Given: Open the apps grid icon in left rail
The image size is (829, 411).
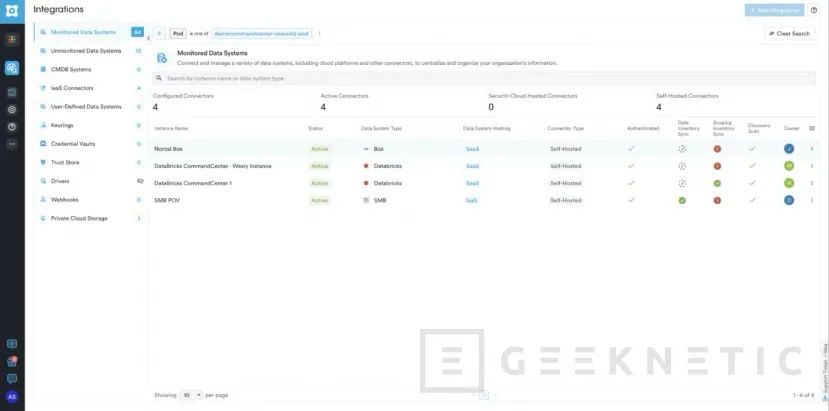Looking at the screenshot, I should coord(12,39).
